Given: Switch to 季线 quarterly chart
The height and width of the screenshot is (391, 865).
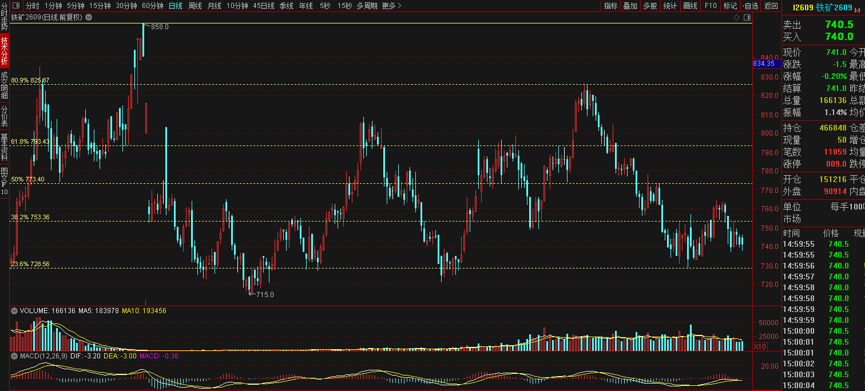Looking at the screenshot, I should tap(286, 6).
